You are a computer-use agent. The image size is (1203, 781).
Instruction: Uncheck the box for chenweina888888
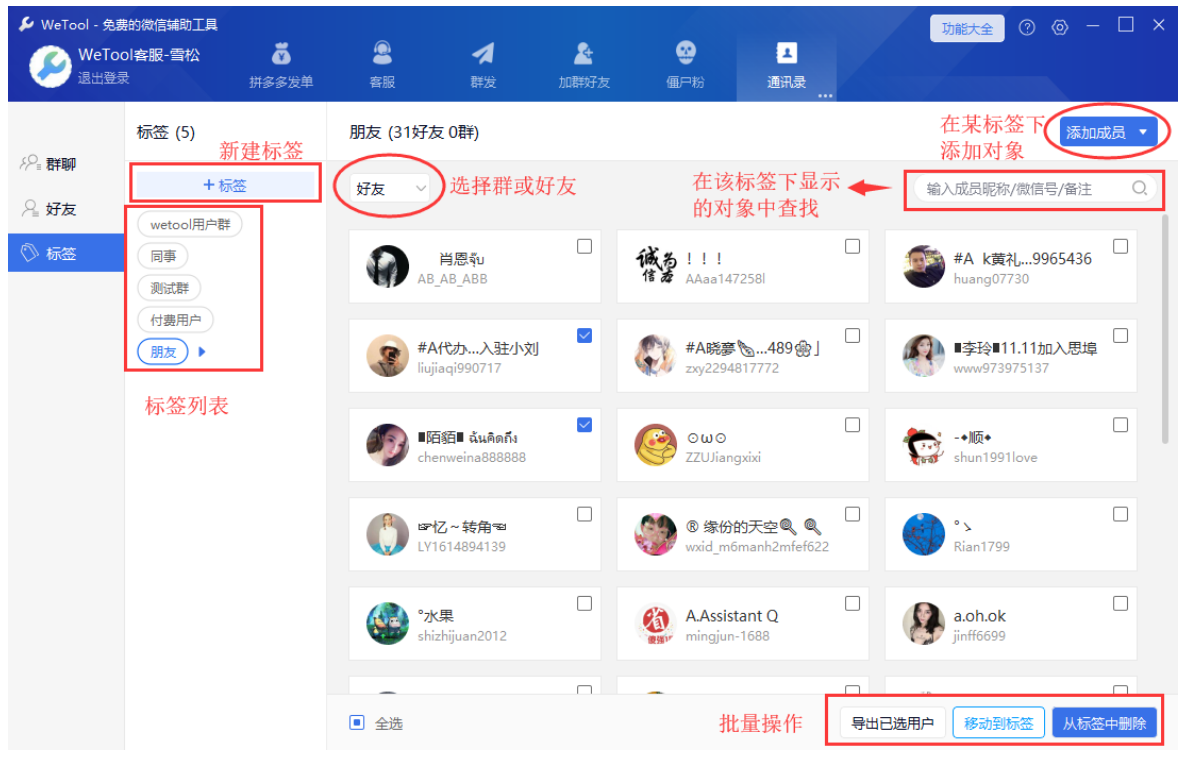585,425
